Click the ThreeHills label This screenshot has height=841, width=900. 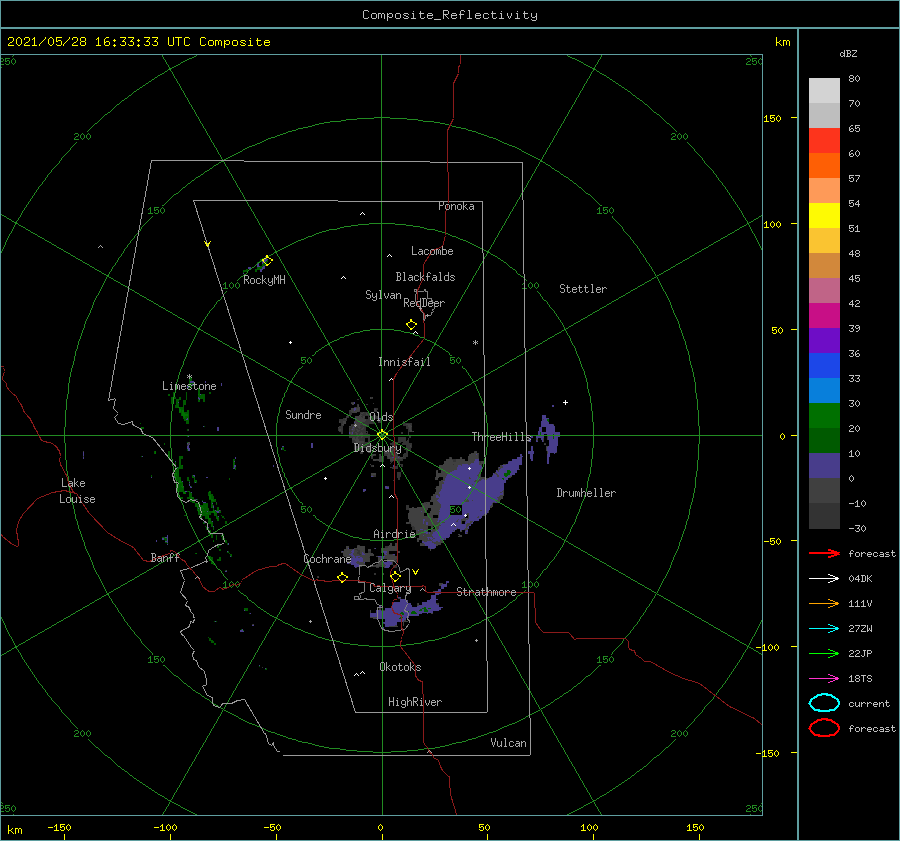click(x=502, y=437)
